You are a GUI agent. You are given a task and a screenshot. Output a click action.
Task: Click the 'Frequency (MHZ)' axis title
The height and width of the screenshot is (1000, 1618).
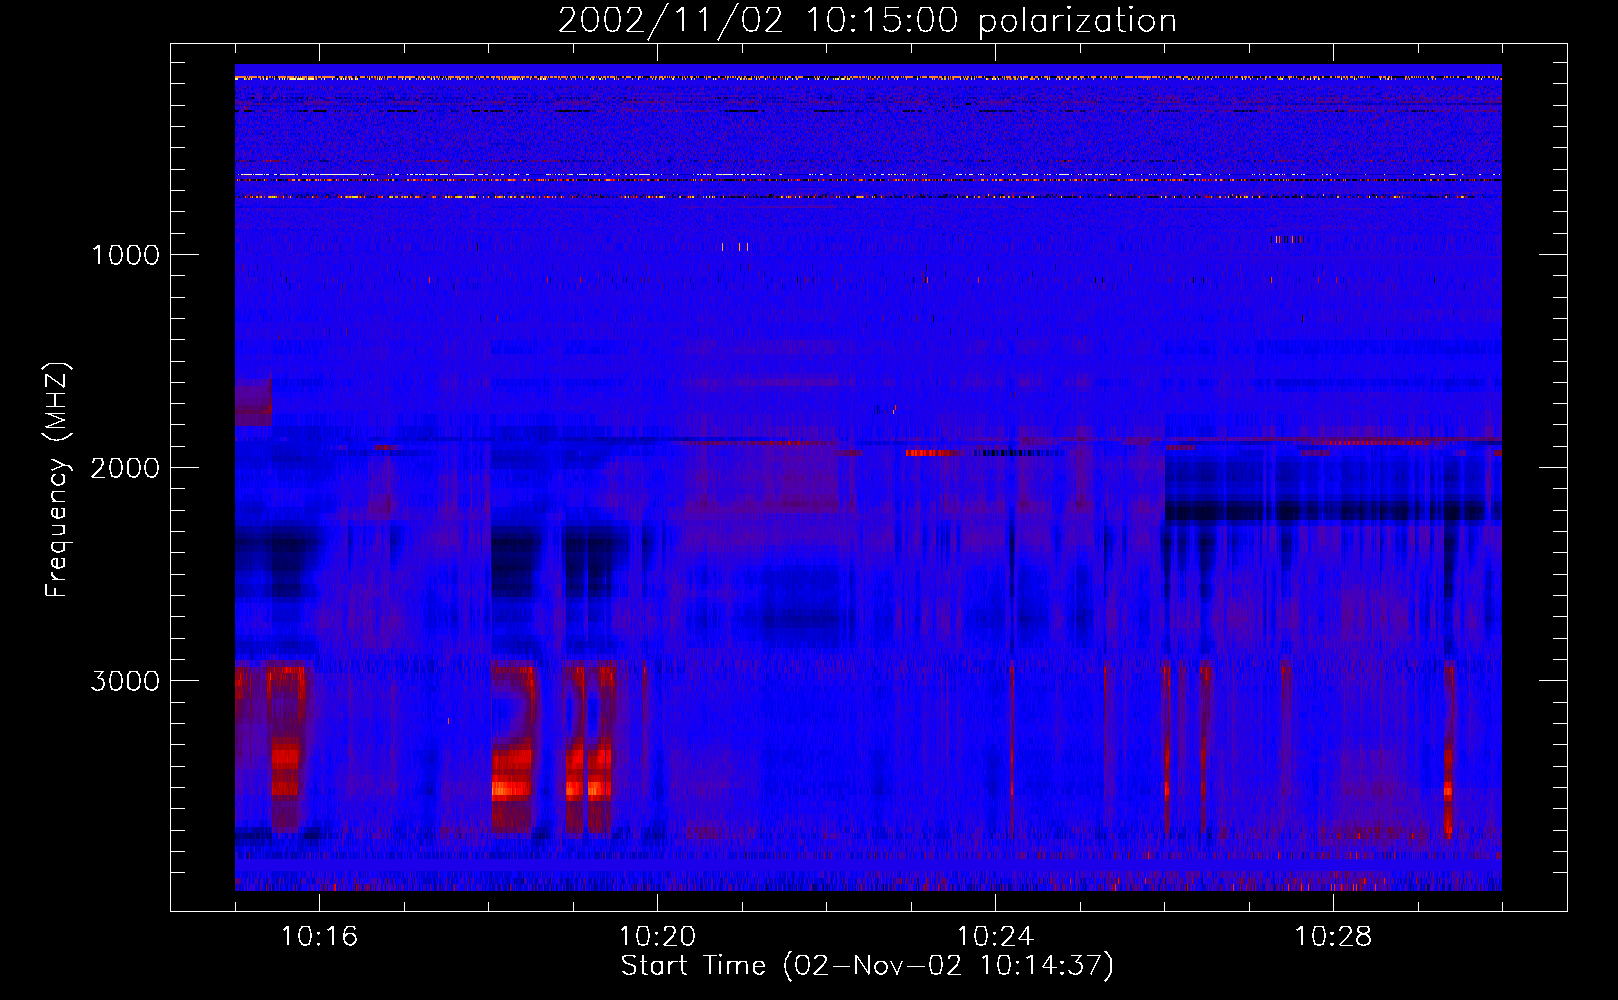coord(57,480)
